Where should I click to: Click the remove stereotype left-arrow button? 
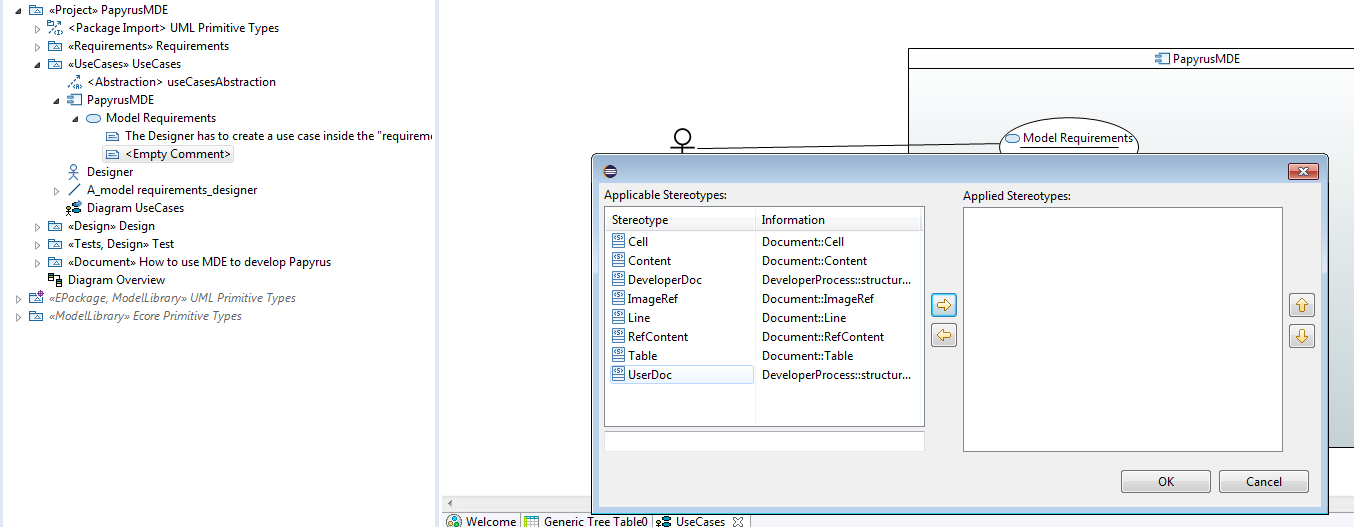pyautogui.click(x=943, y=336)
